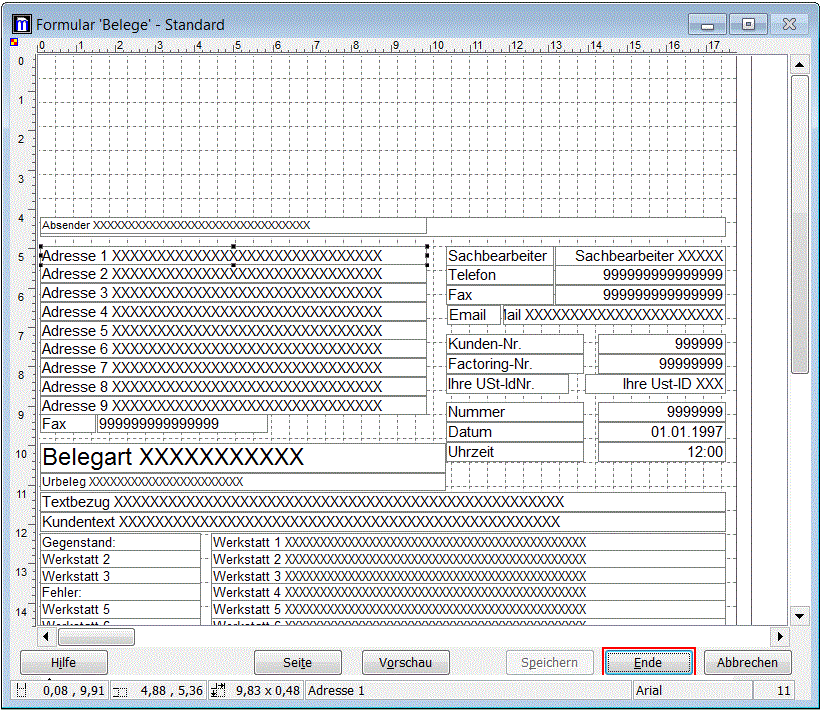Select the Nummer label field
821x711 pixels.
[x=515, y=413]
